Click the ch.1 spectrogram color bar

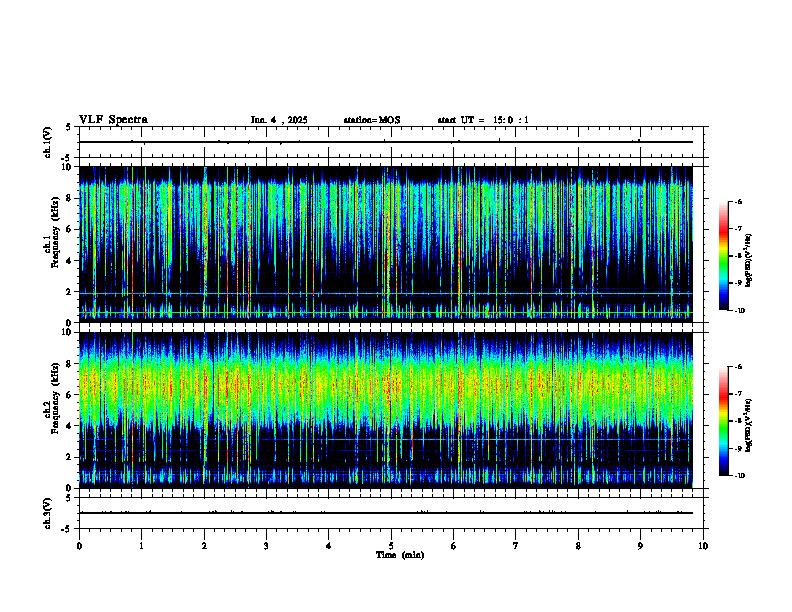click(723, 256)
